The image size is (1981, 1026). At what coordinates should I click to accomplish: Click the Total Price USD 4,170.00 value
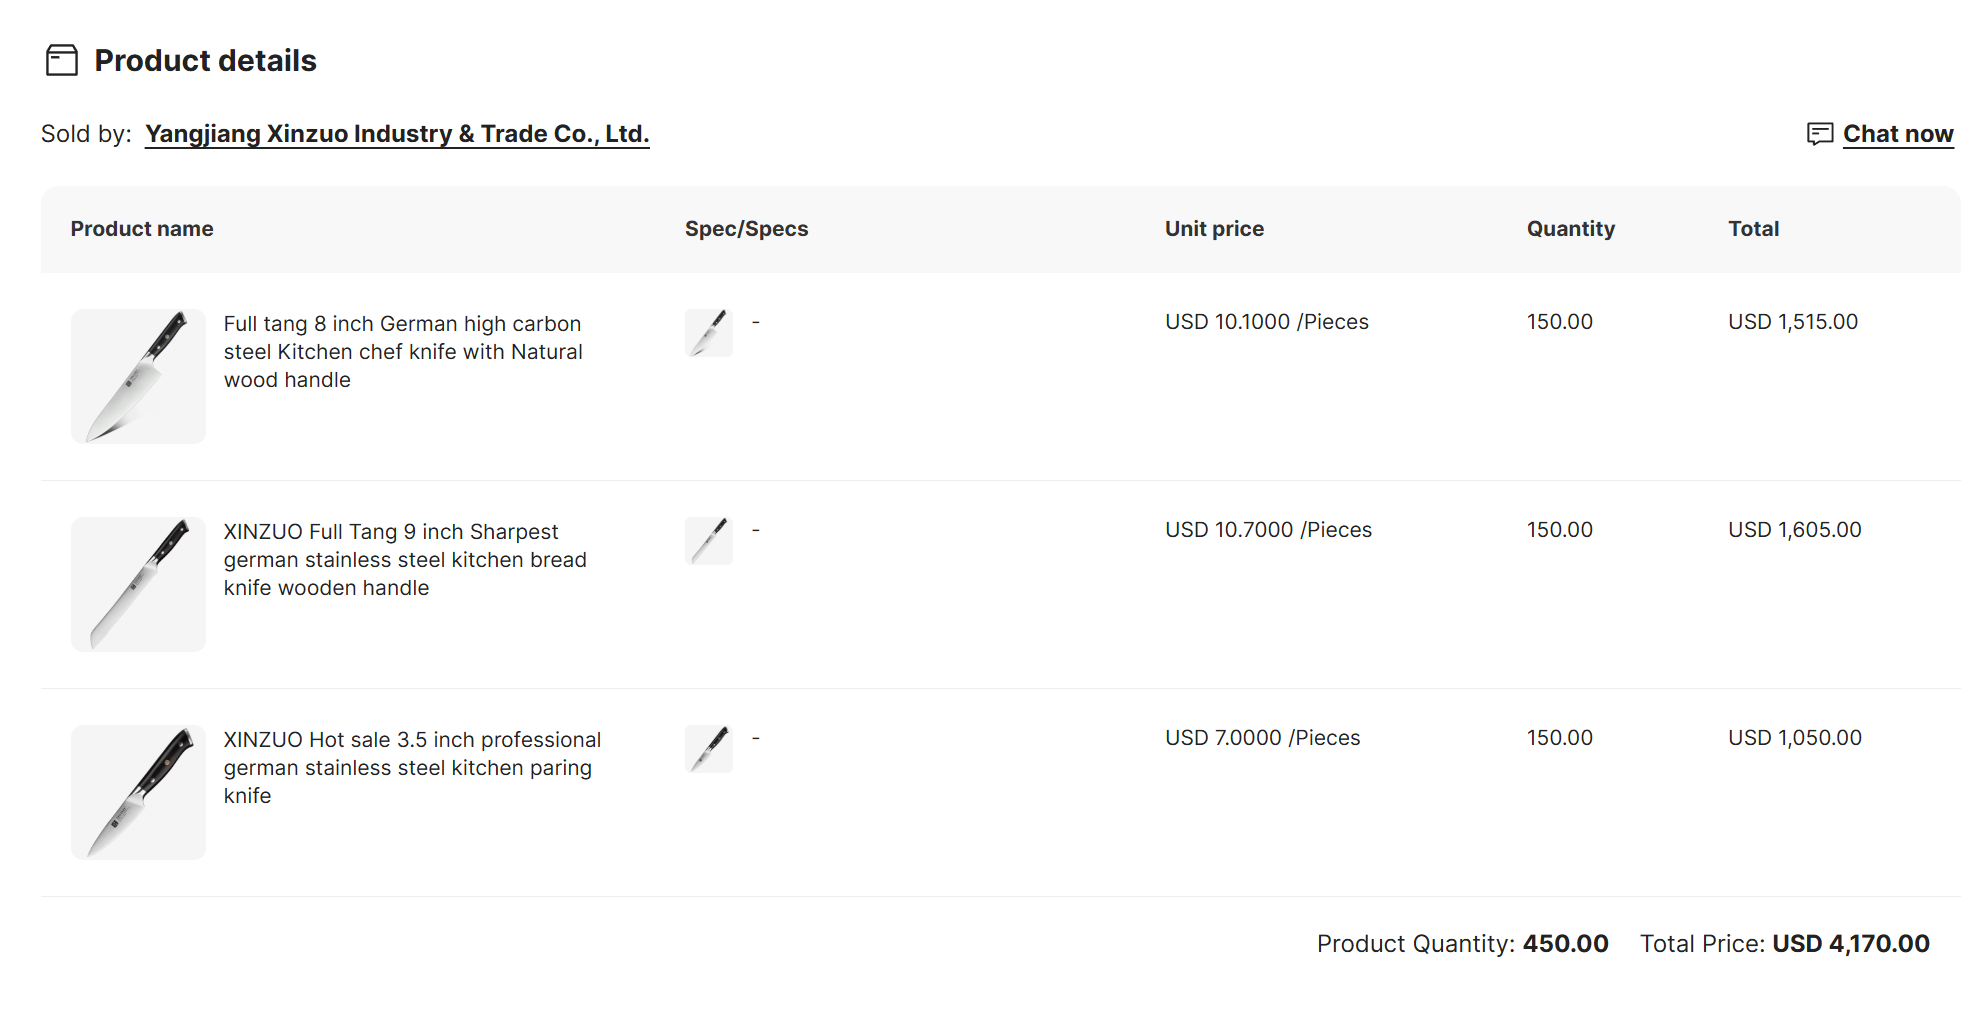pos(1850,944)
